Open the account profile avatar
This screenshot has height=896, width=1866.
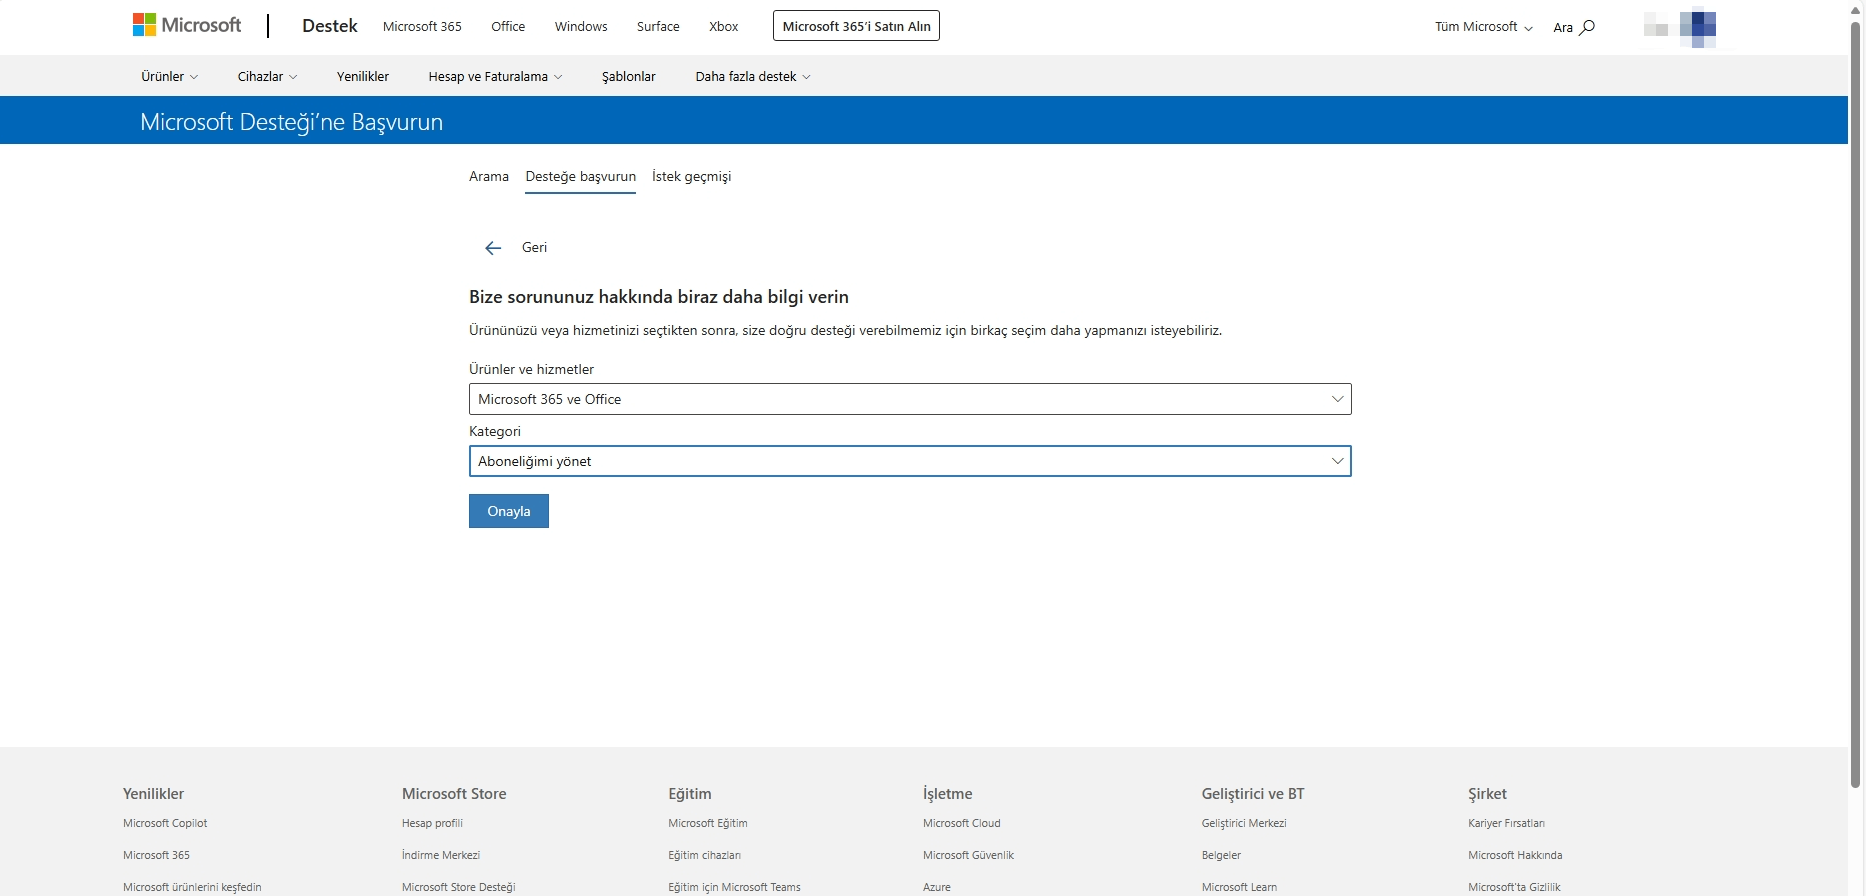pyautogui.click(x=1697, y=27)
